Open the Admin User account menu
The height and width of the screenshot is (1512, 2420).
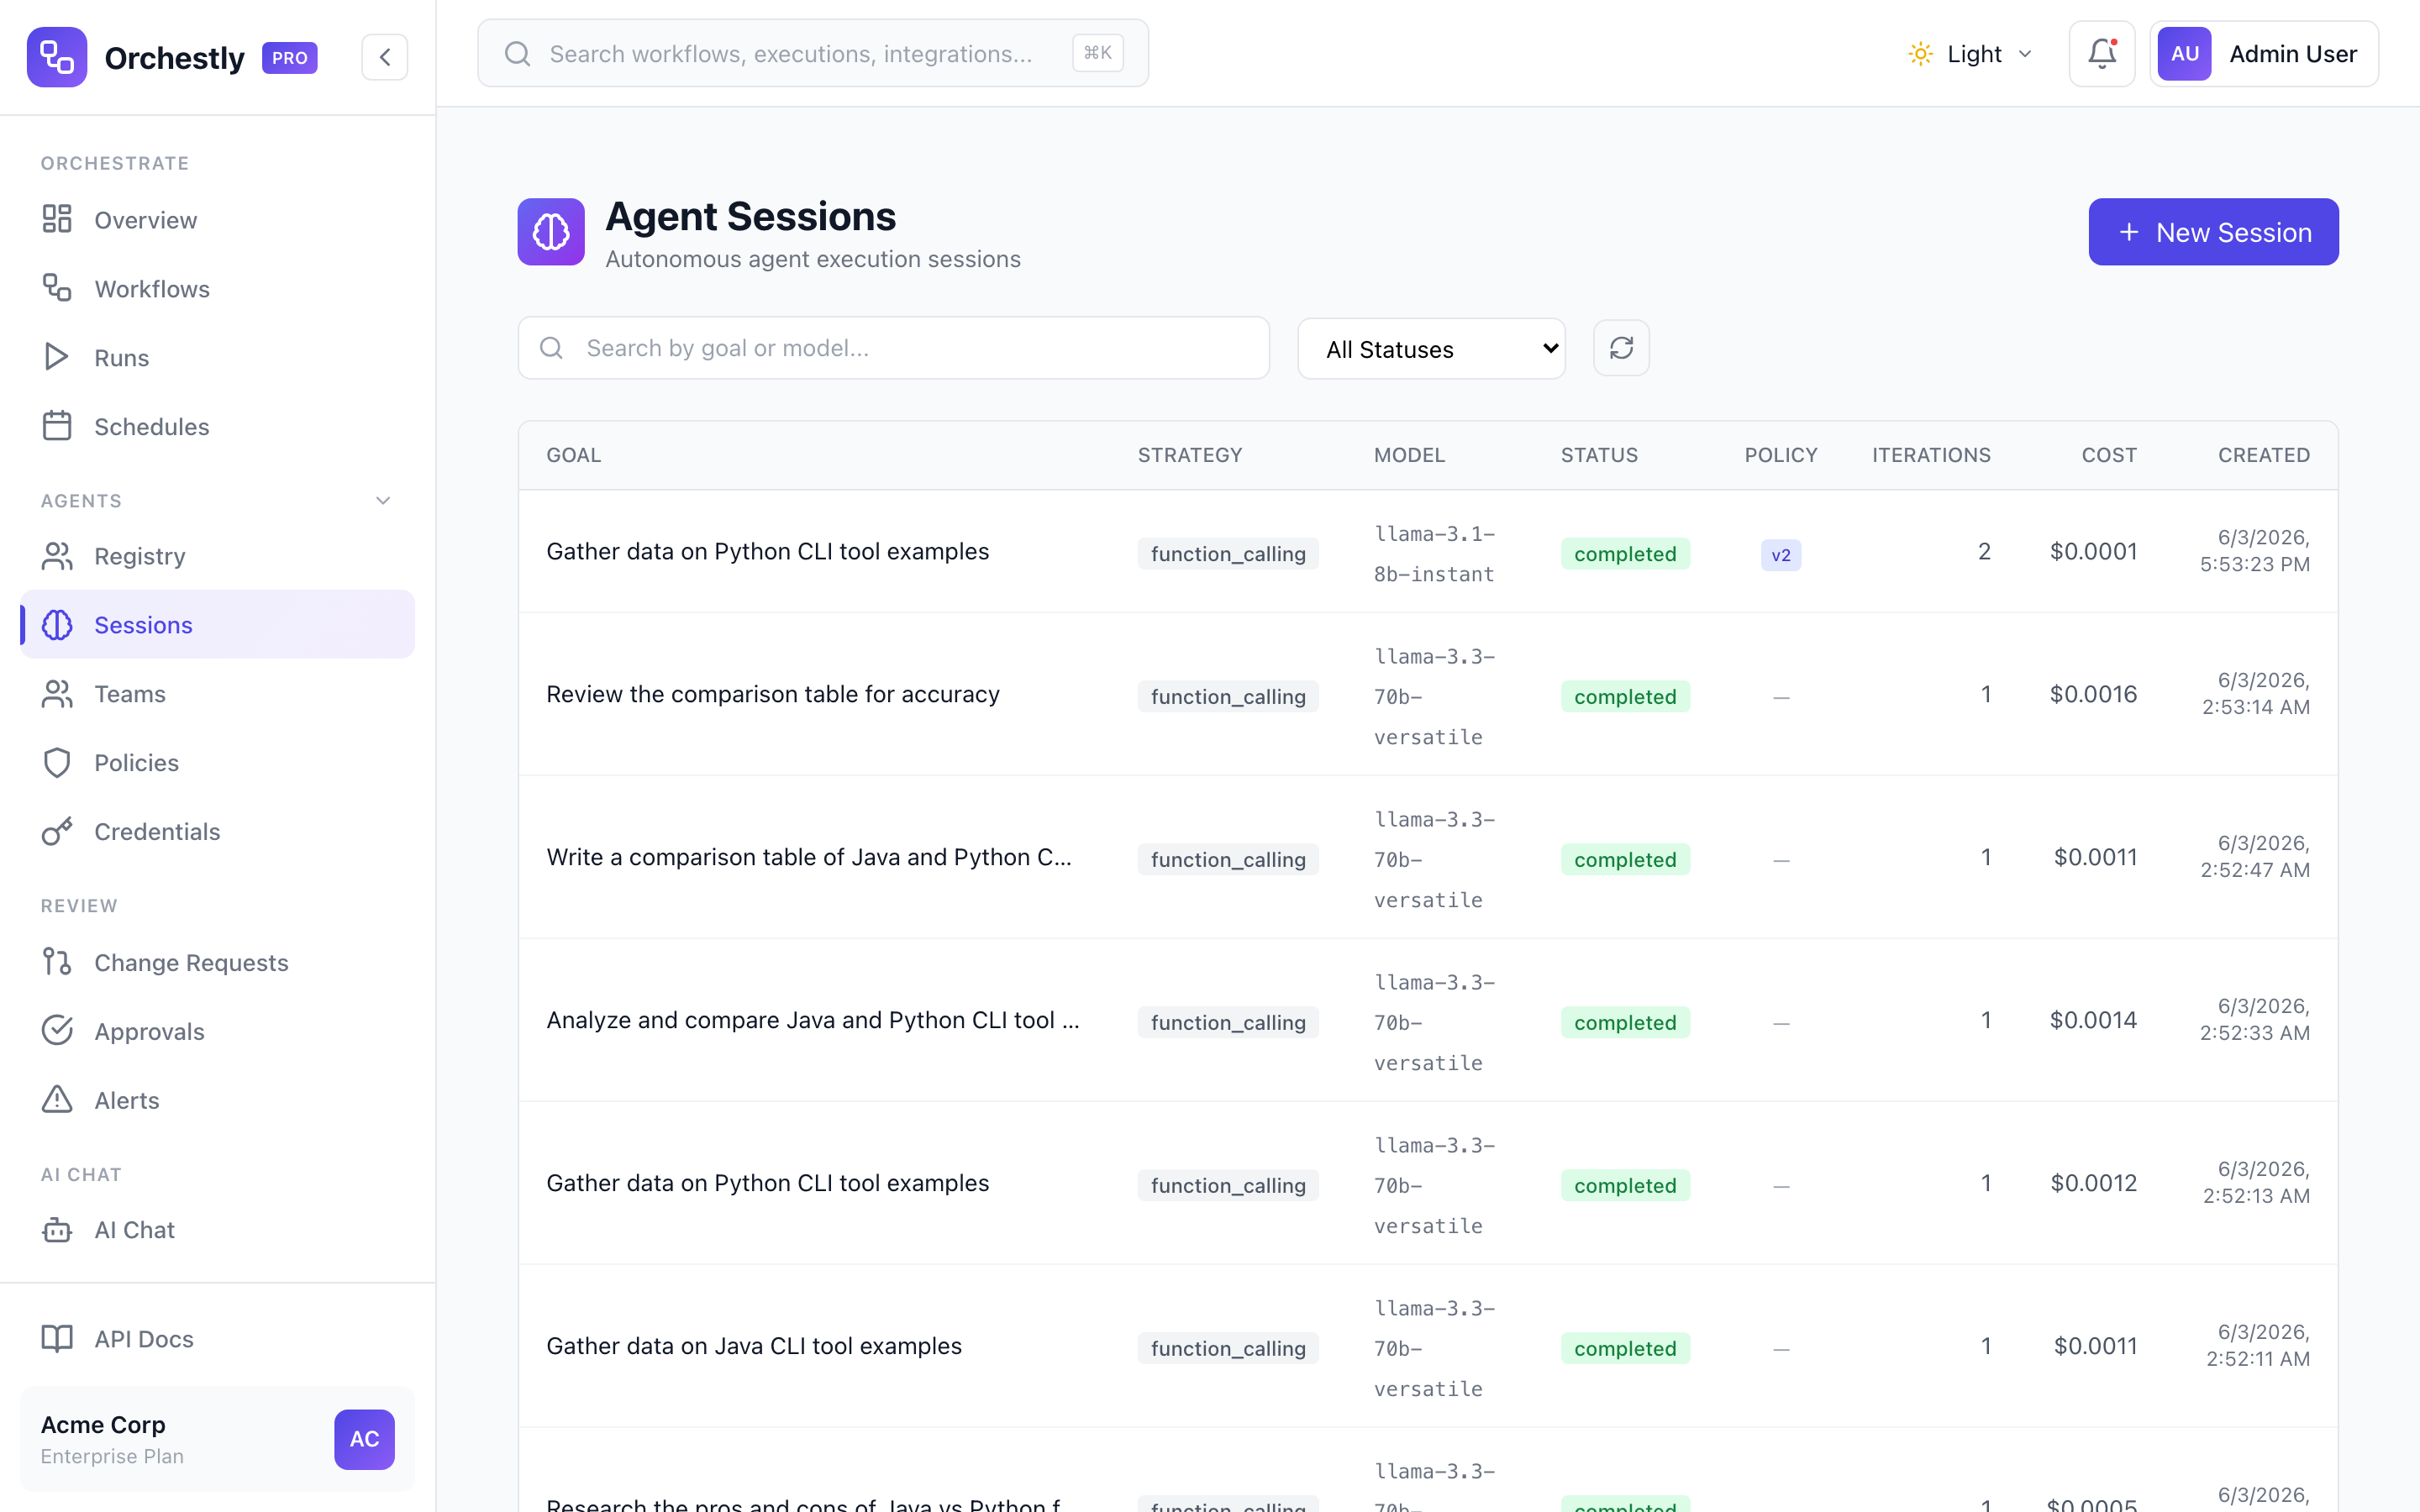2264,54
